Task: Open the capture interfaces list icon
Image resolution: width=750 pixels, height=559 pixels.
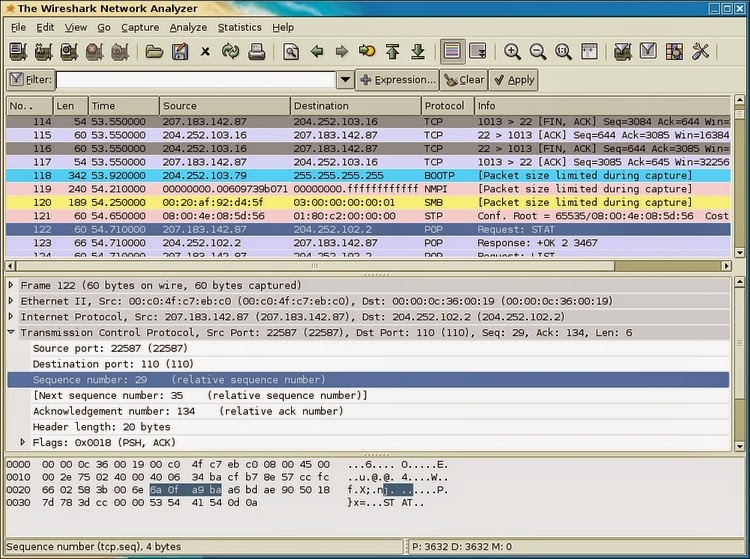Action: pos(18,51)
